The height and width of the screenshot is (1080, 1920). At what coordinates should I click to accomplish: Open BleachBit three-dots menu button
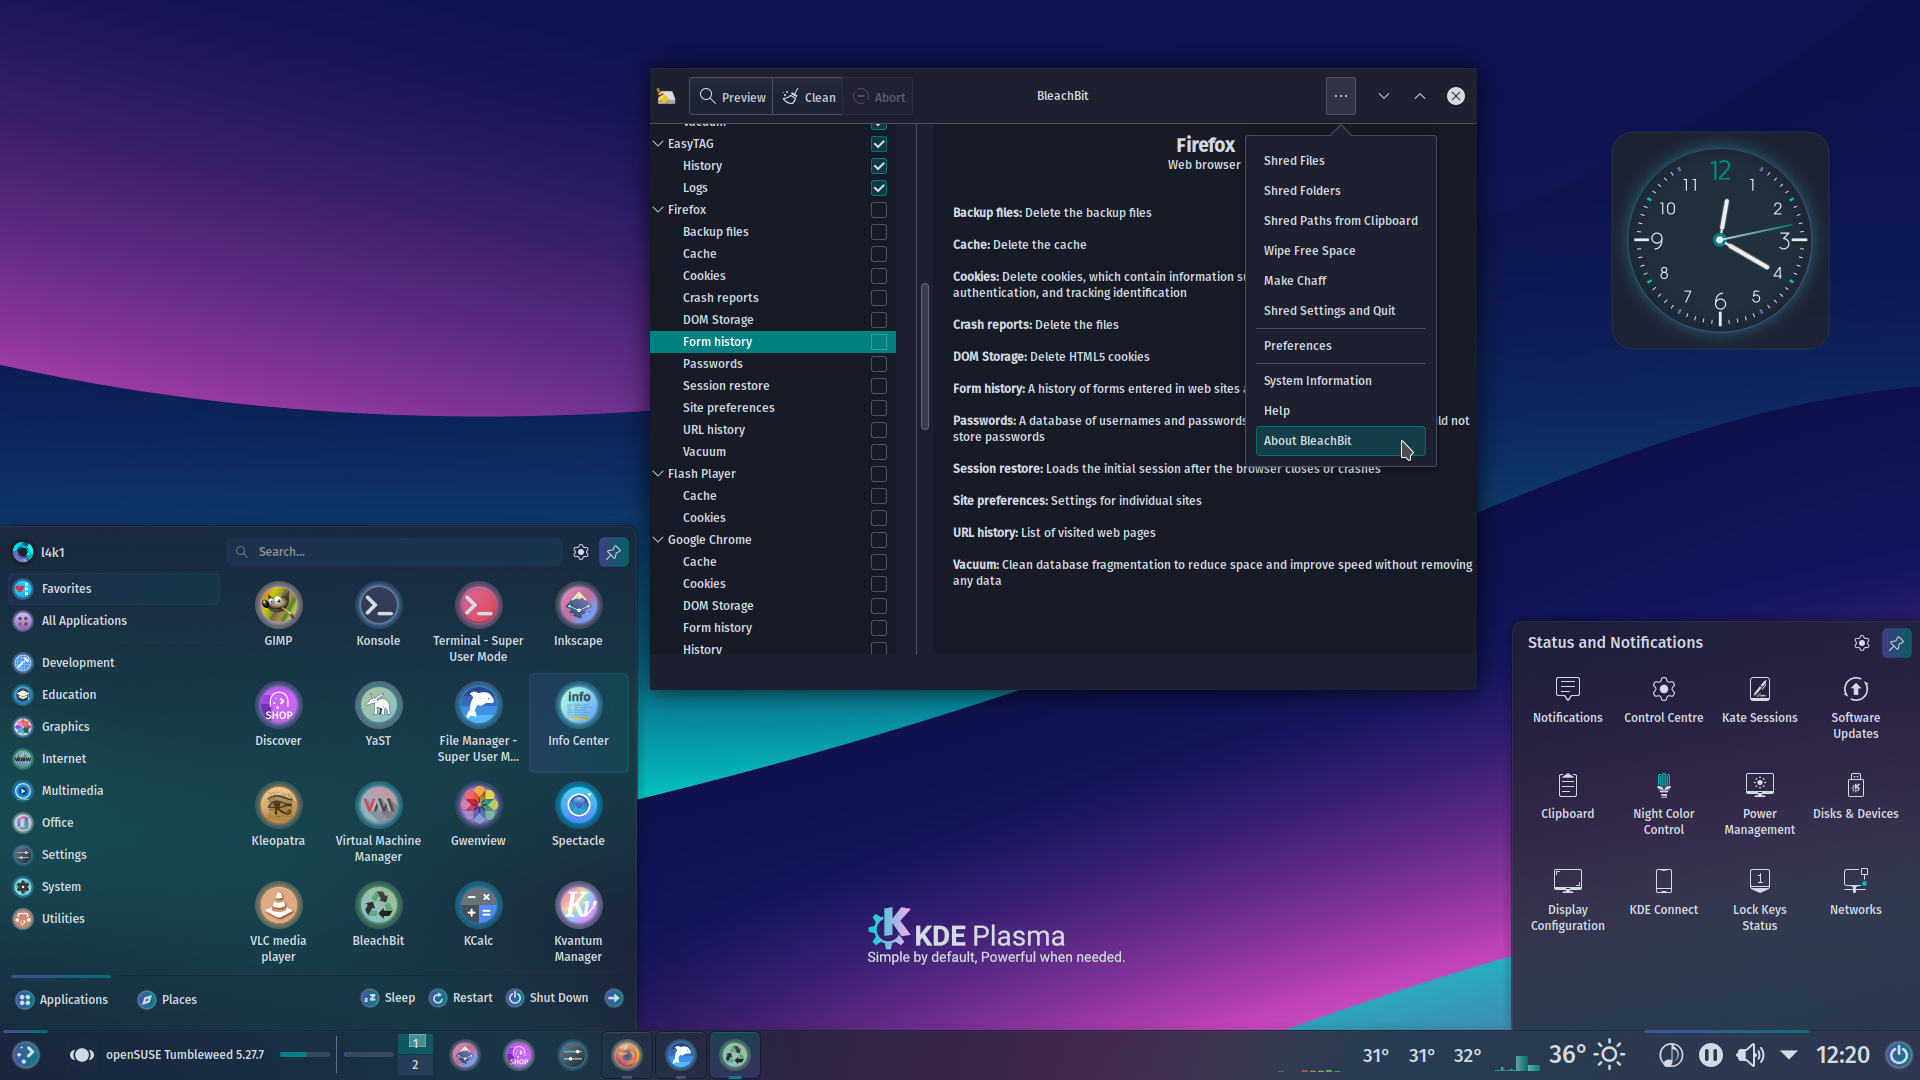pyautogui.click(x=1340, y=96)
